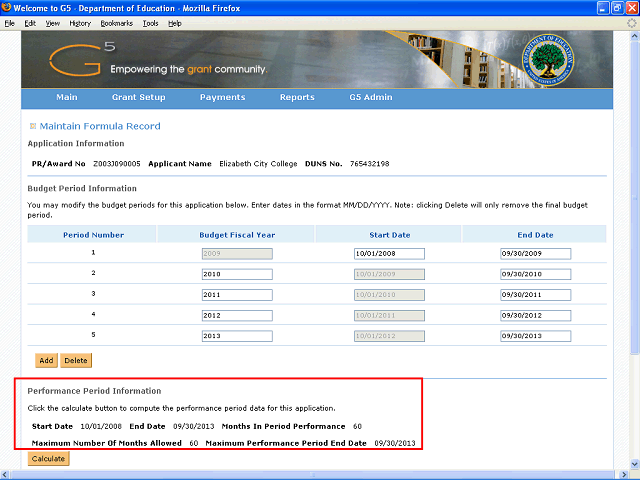This screenshot has width=640, height=480.
Task: Click the vertical scrollbar on the page
Action: coord(634,250)
